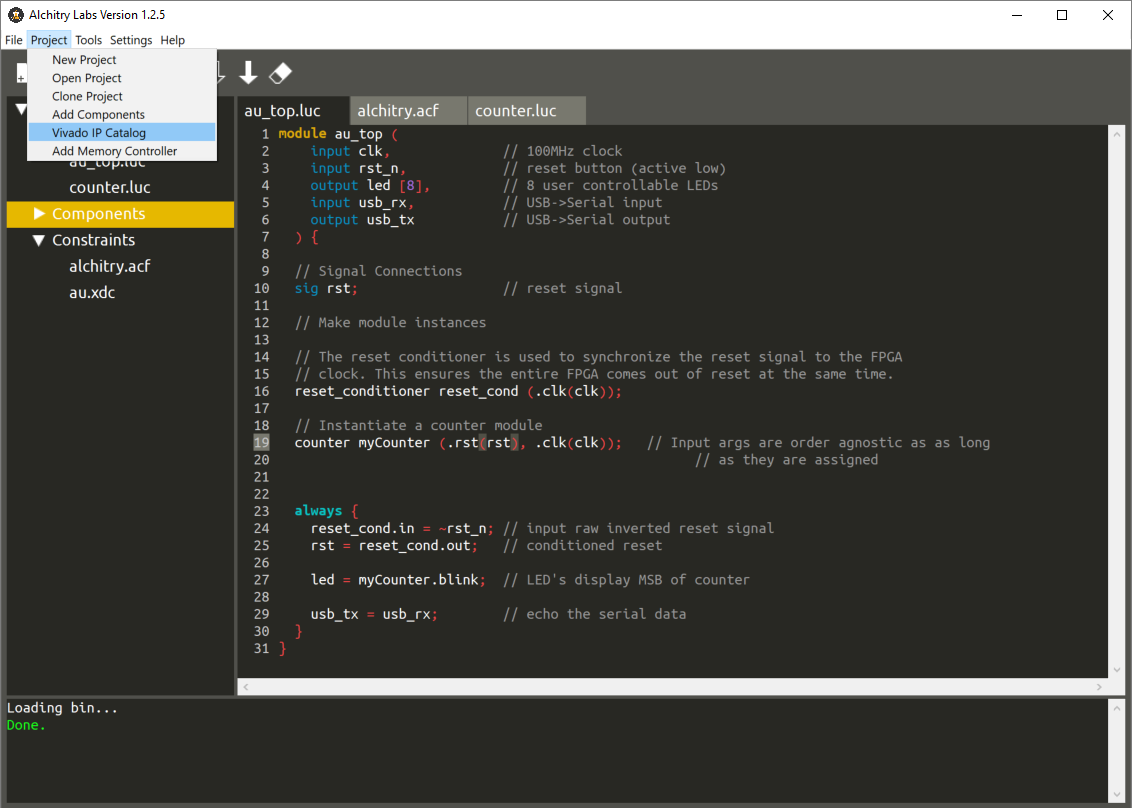This screenshot has height=808, width=1132.
Task: Click the 'always' keyword on line 23
Action: tap(318, 511)
